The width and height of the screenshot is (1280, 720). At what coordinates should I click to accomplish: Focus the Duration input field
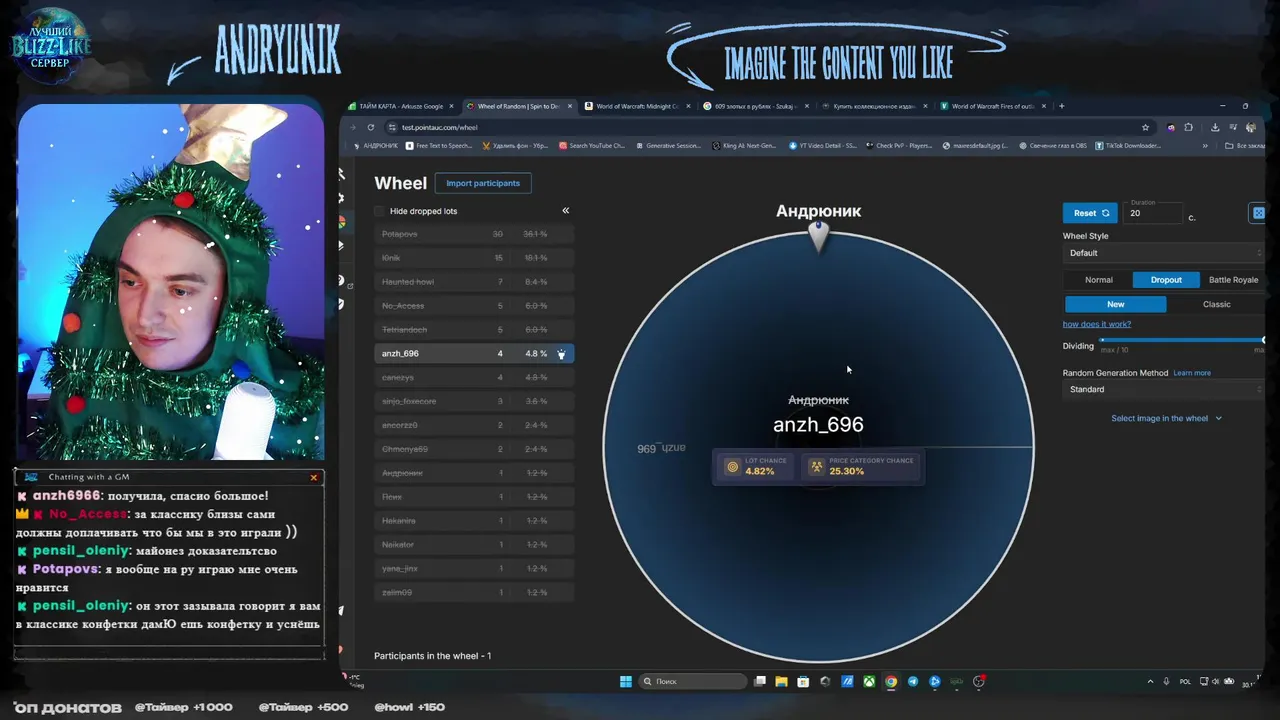1153,213
